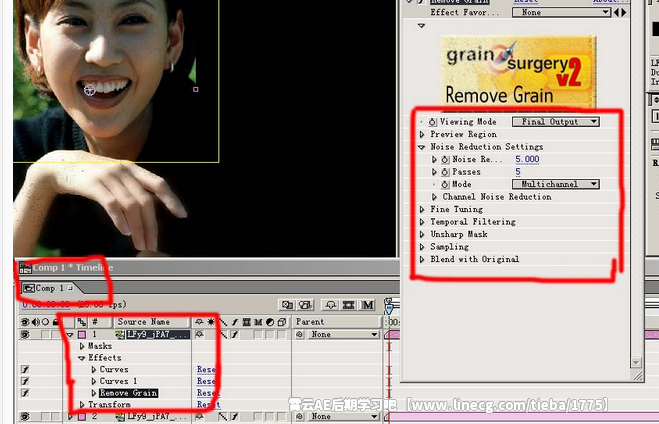Image resolution: width=659 pixels, height=424 pixels.
Task: Click layer 1 parent pick whip icon
Action: pyautogui.click(x=299, y=334)
